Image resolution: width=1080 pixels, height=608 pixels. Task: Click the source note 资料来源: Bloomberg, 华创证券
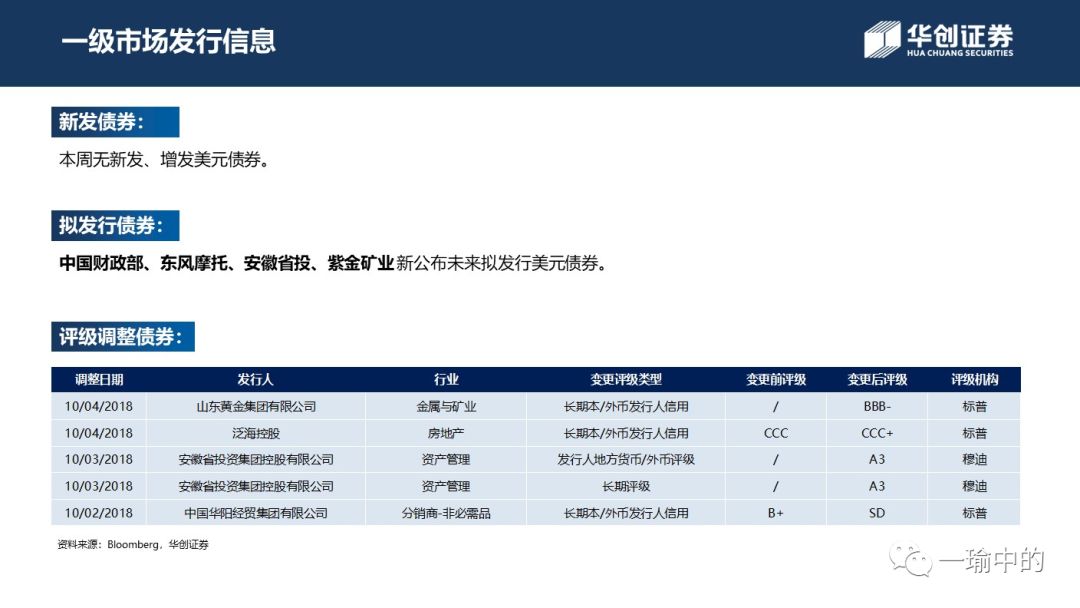coord(133,545)
